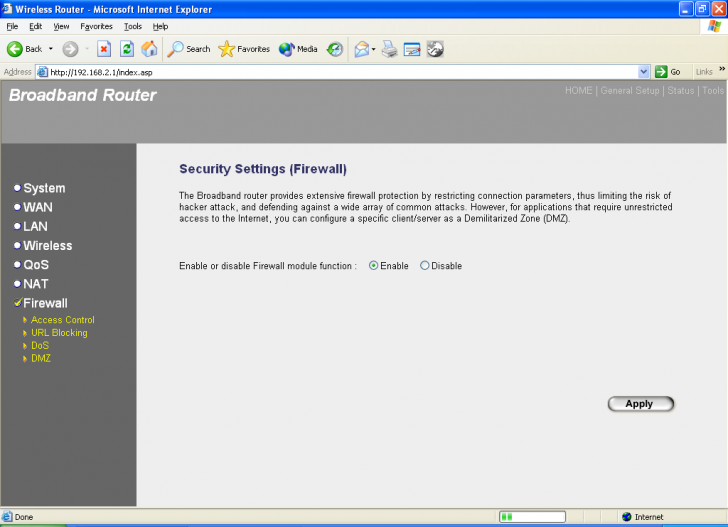728x527 pixels.
Task: Open the Search pane from the toolbar
Action: pyautogui.click(x=188, y=49)
